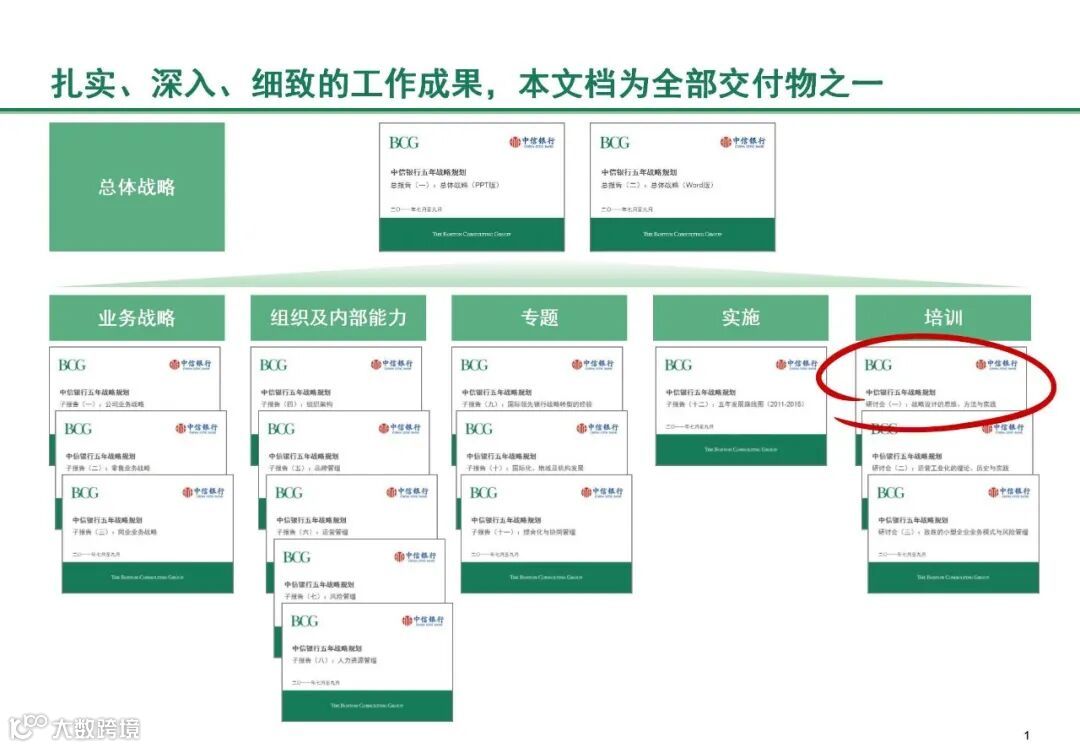Viewport: 1080px width, 748px height.
Task: Select the 专题 category header
Action: coord(539,318)
